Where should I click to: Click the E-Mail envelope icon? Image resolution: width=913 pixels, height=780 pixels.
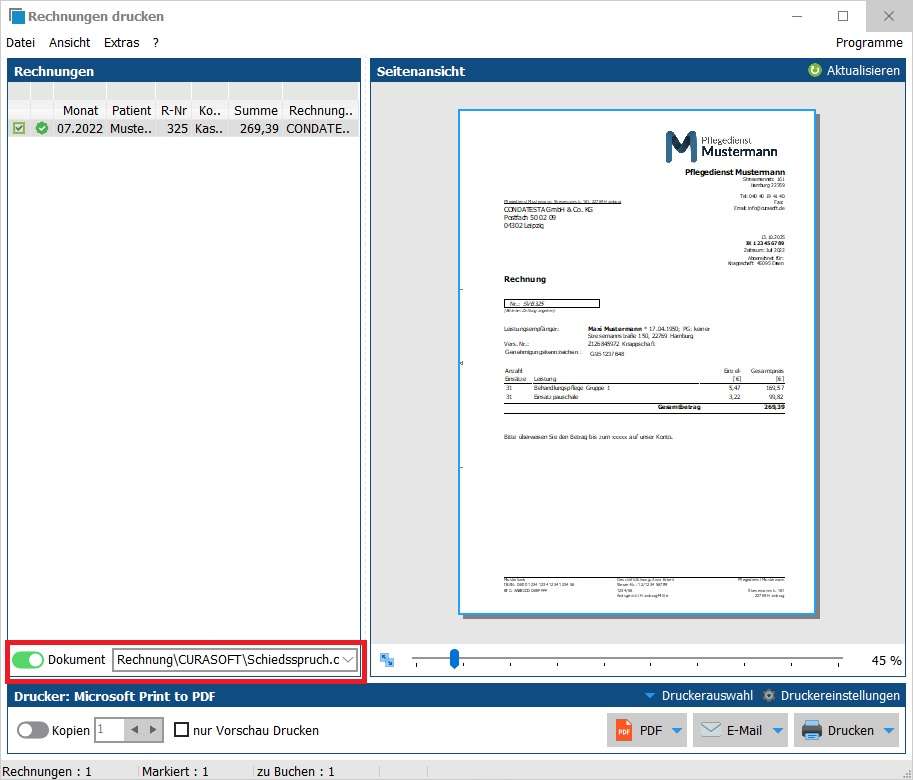[709, 730]
